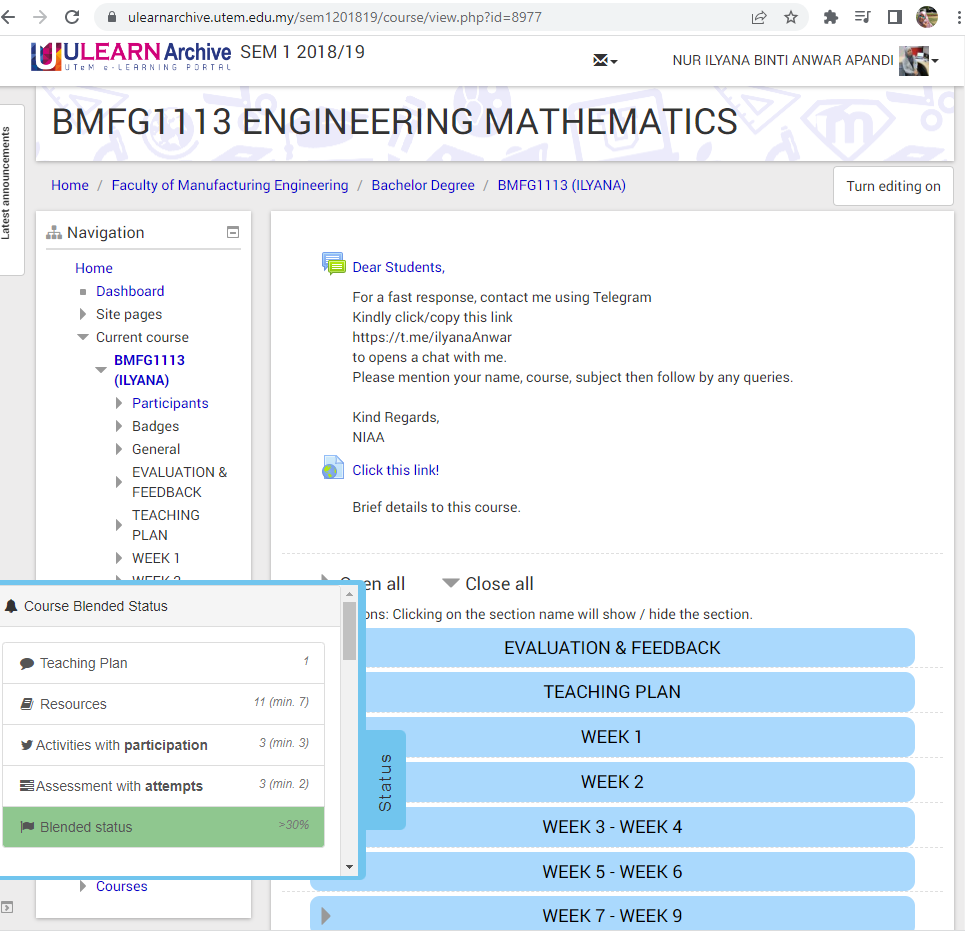Open the Latest announcements side panel
Viewport: 965px width, 931px height.
point(8,184)
